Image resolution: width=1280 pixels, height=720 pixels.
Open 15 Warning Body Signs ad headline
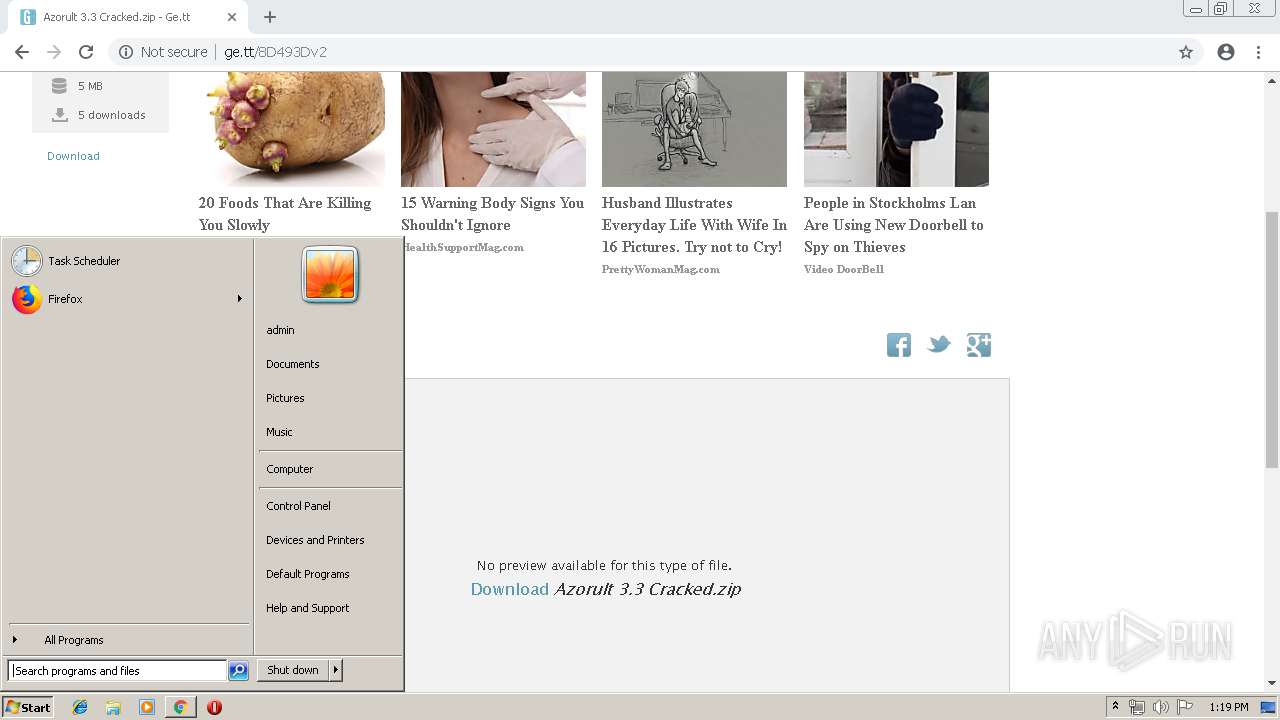[x=492, y=214]
